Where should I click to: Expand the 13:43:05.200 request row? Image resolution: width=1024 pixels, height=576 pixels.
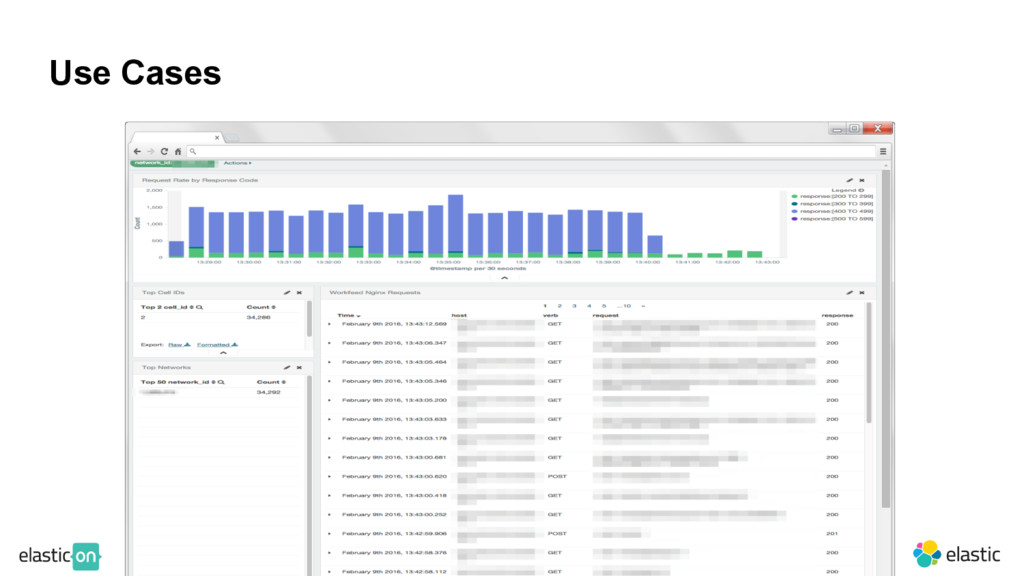click(329, 400)
